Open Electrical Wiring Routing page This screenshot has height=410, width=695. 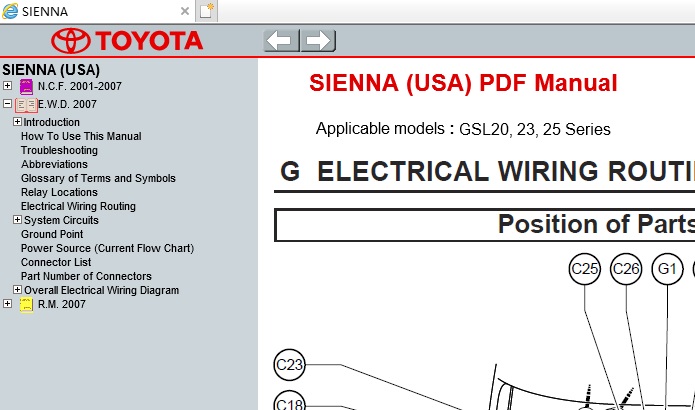(78, 207)
